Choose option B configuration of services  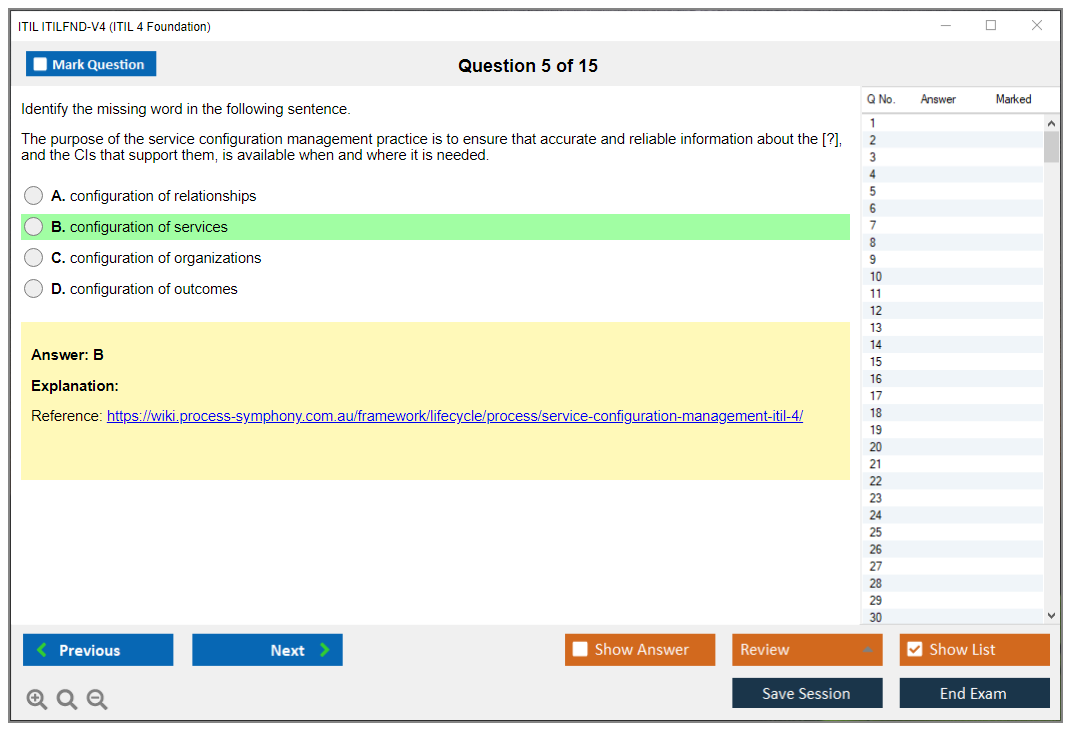tap(34, 227)
